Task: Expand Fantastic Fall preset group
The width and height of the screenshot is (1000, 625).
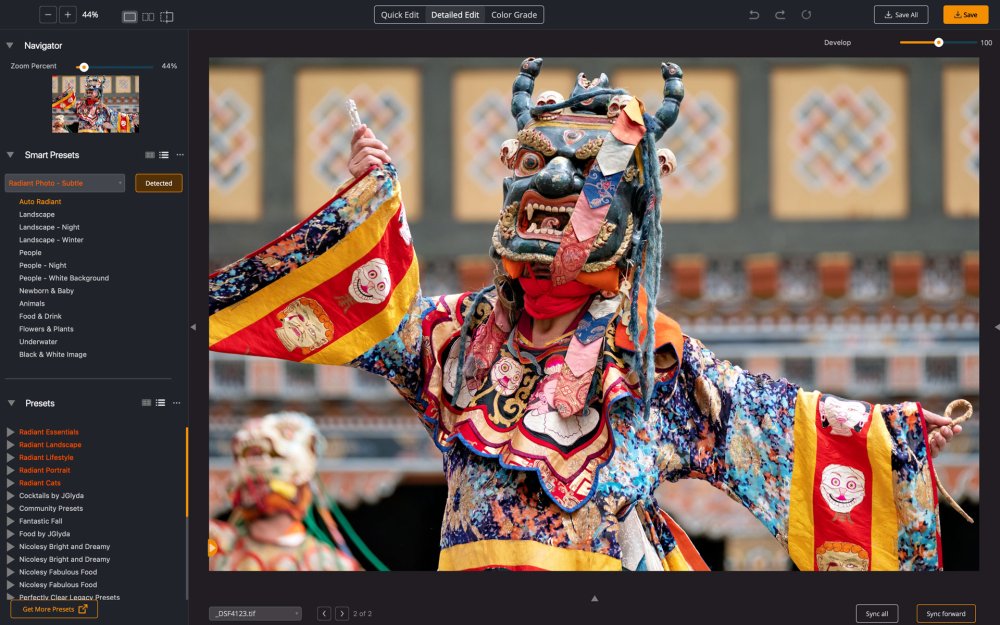Action: click(x=10, y=521)
